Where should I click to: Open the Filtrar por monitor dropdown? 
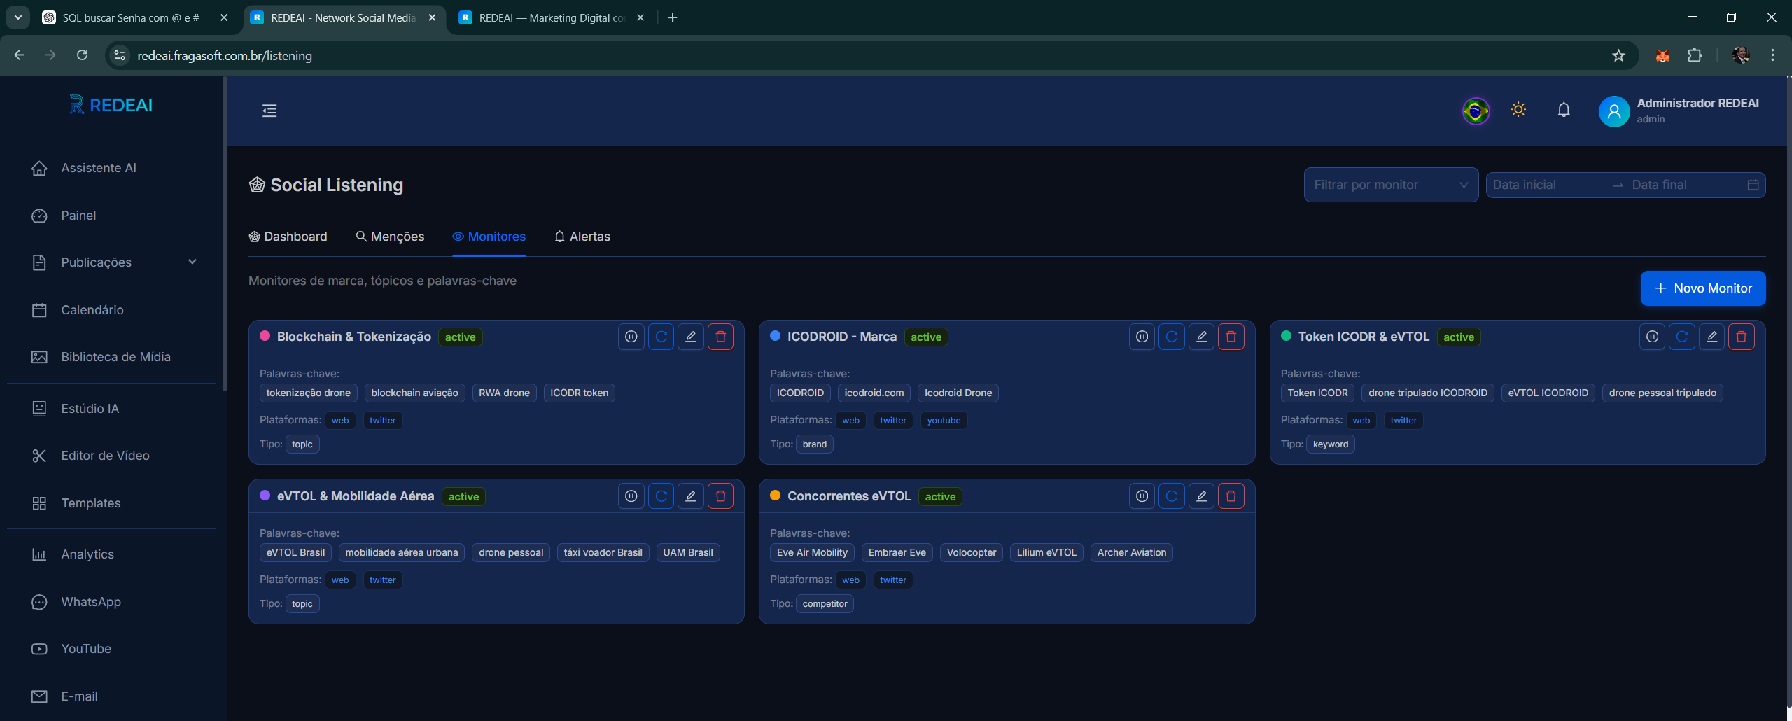pos(1390,185)
